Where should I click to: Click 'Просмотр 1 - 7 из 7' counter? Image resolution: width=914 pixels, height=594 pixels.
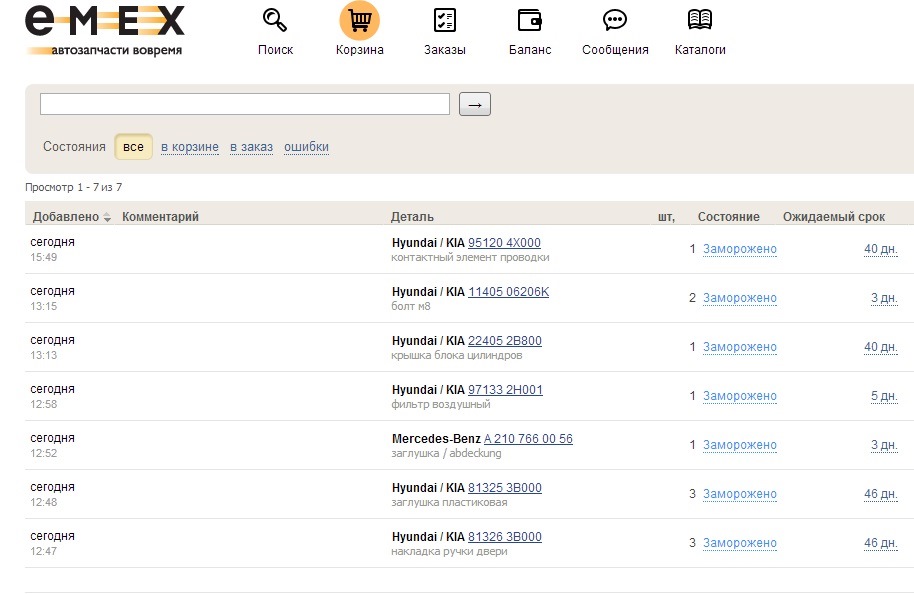pyautogui.click(x=73, y=187)
